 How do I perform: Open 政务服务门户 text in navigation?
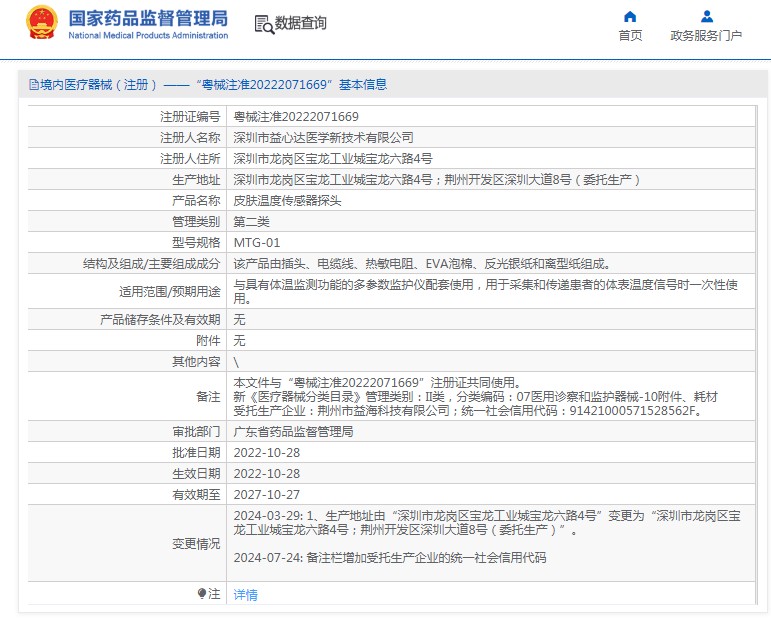point(706,36)
